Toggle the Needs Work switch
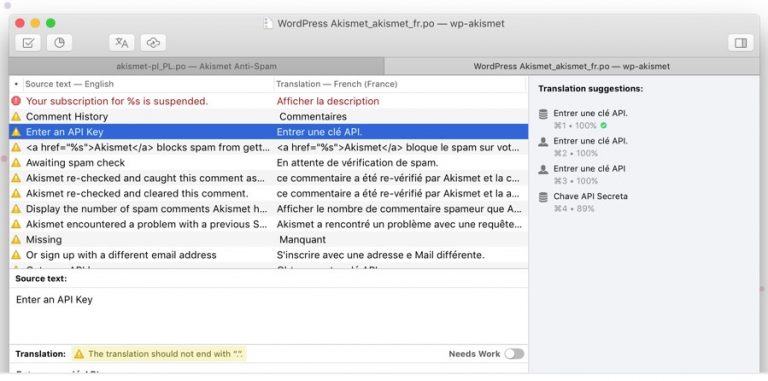The image size is (768, 381). [x=514, y=354]
